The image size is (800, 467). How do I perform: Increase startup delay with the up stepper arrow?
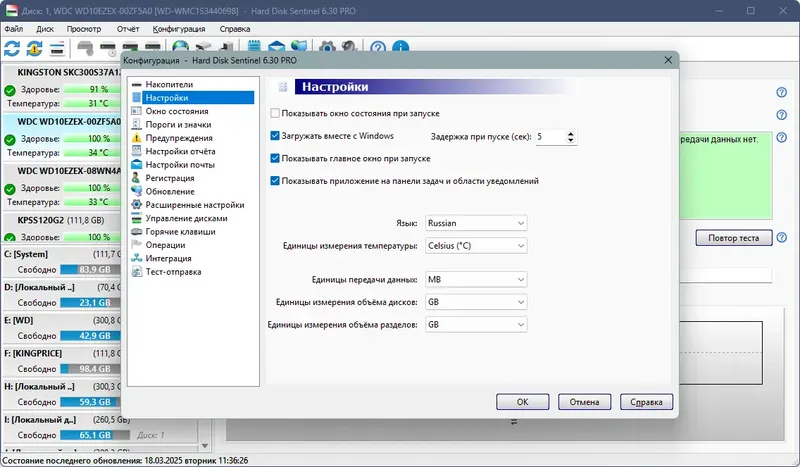[x=570, y=134]
